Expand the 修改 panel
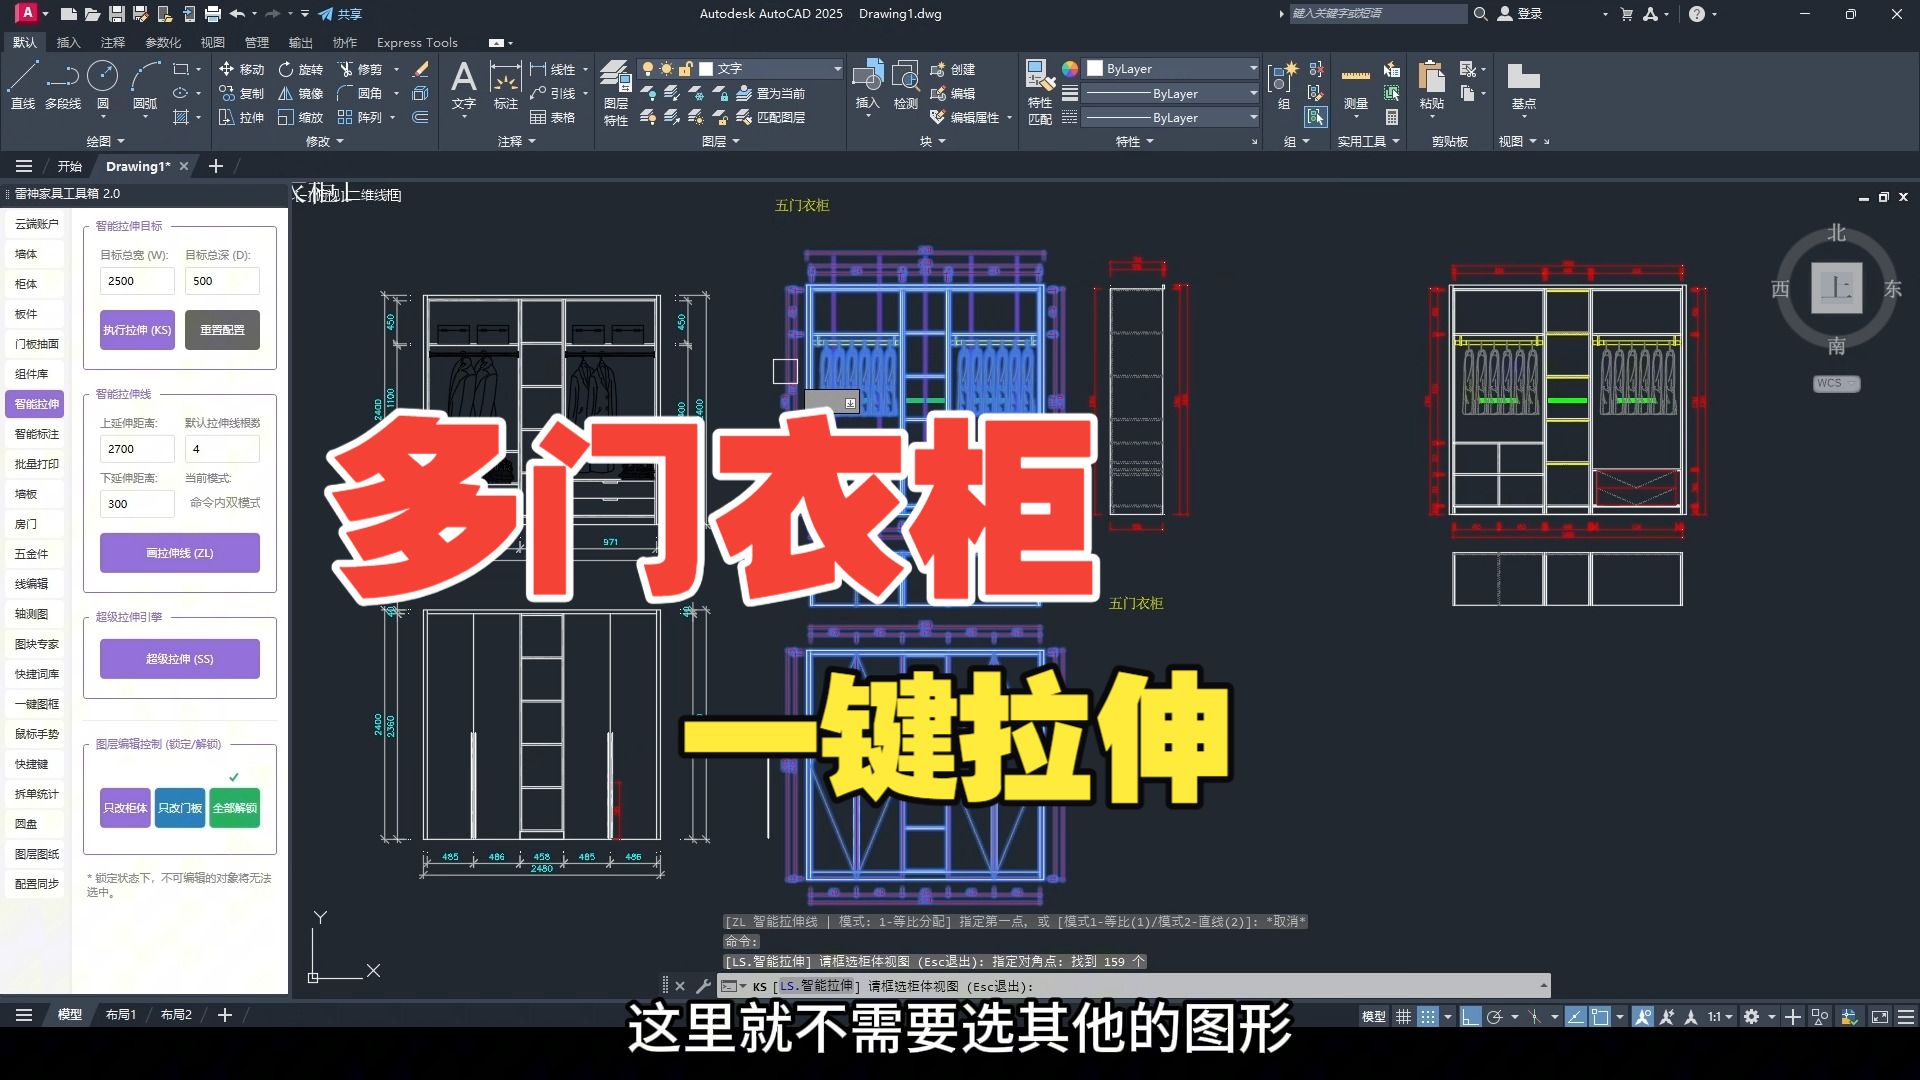The image size is (1920, 1080). [324, 141]
